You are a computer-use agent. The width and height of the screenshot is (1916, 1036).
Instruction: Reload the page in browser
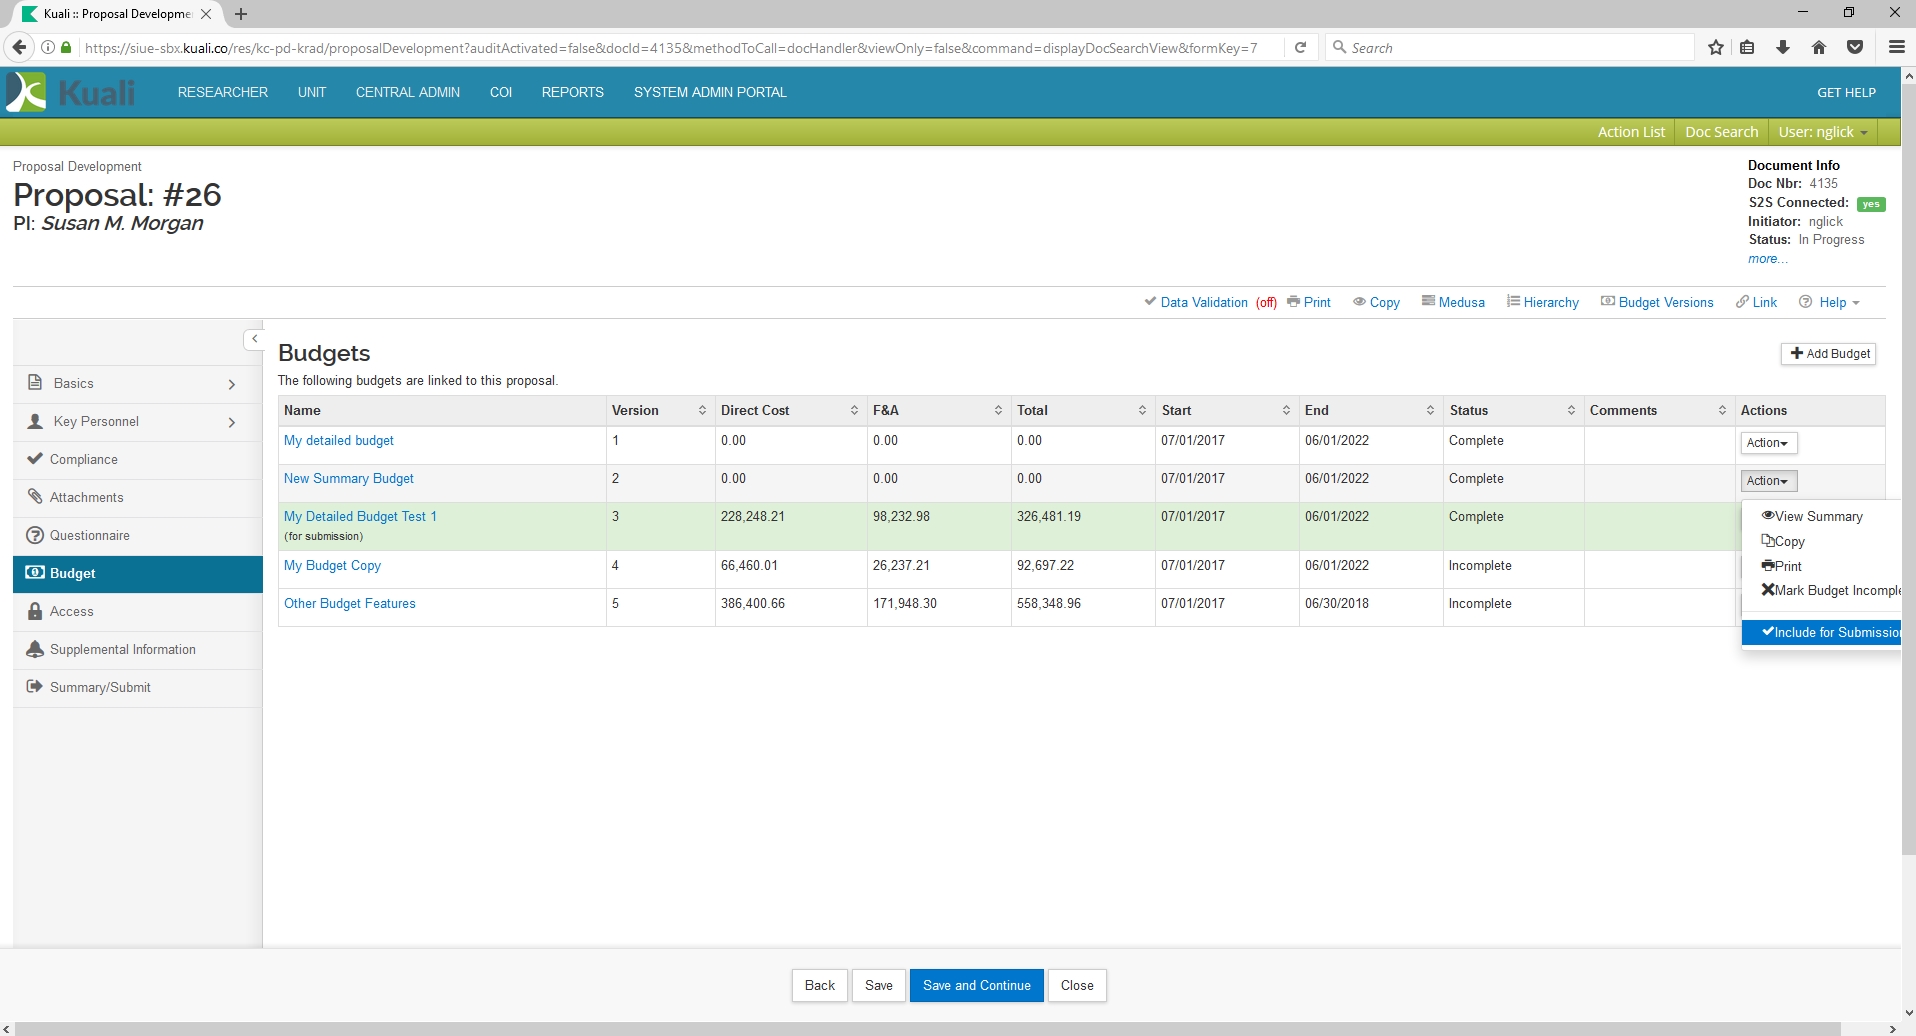click(x=1300, y=47)
